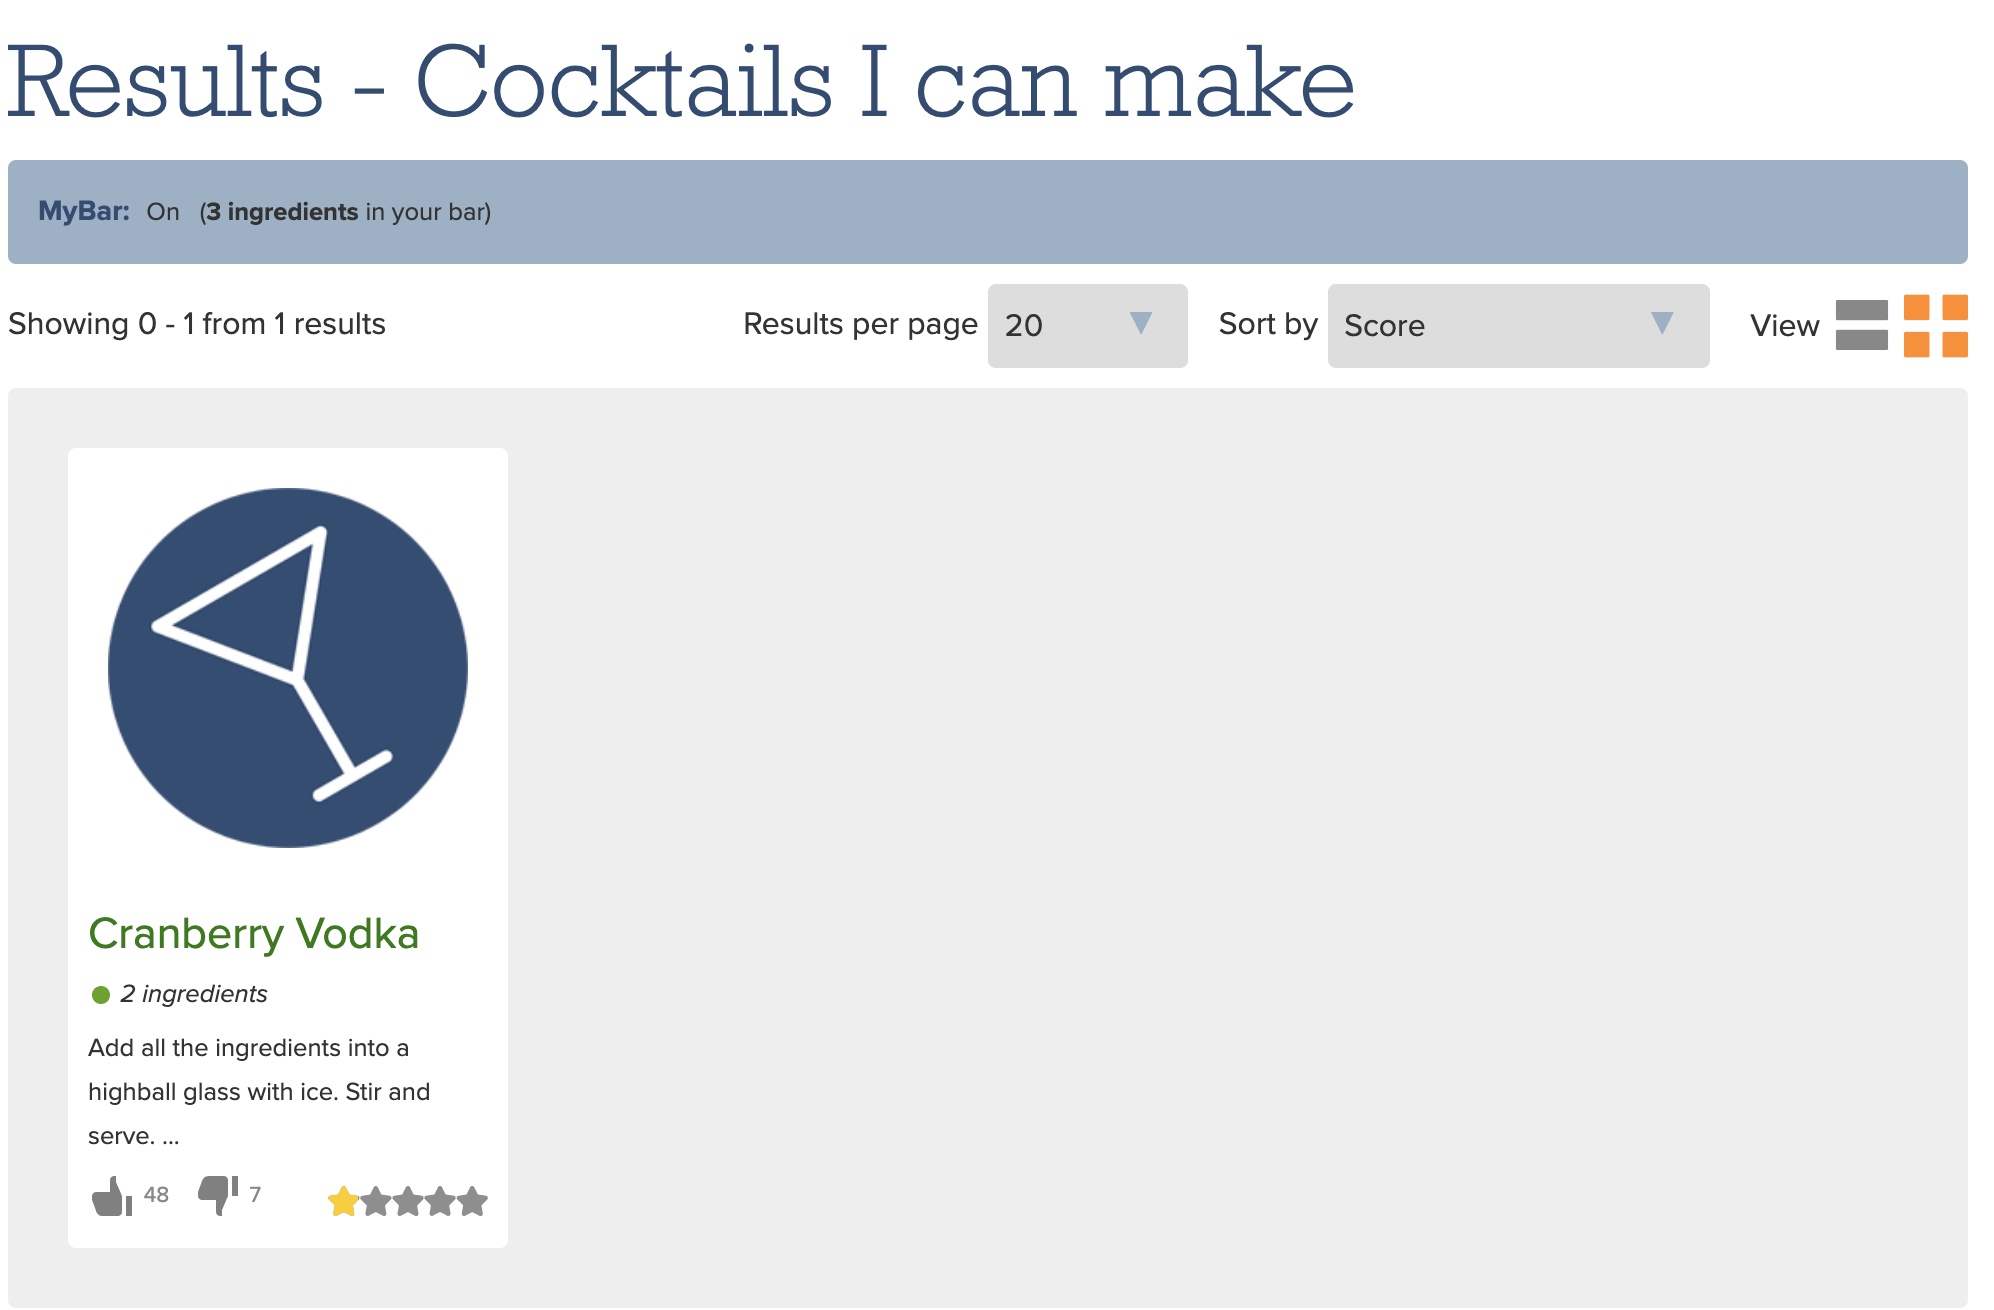Click the Cranberry Vodka description text
The image size is (1994, 1310).
[258, 1092]
